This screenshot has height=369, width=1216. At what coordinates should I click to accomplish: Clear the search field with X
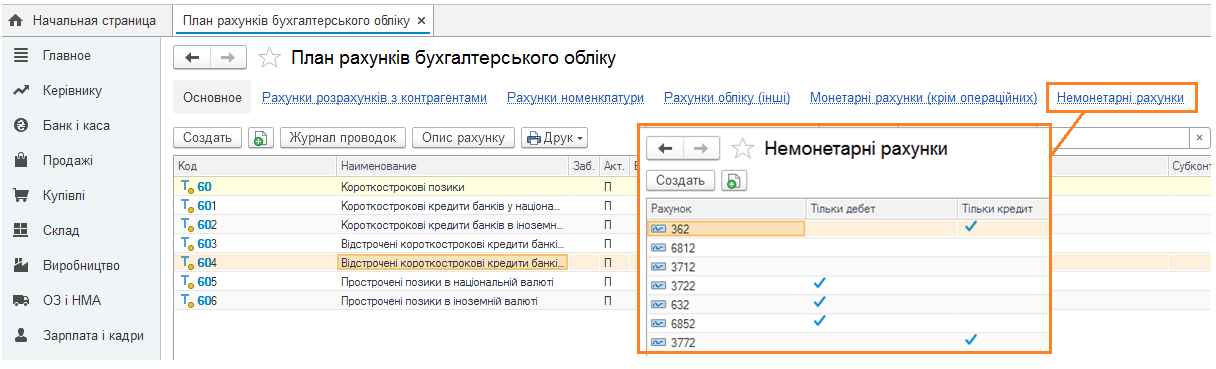1200,138
